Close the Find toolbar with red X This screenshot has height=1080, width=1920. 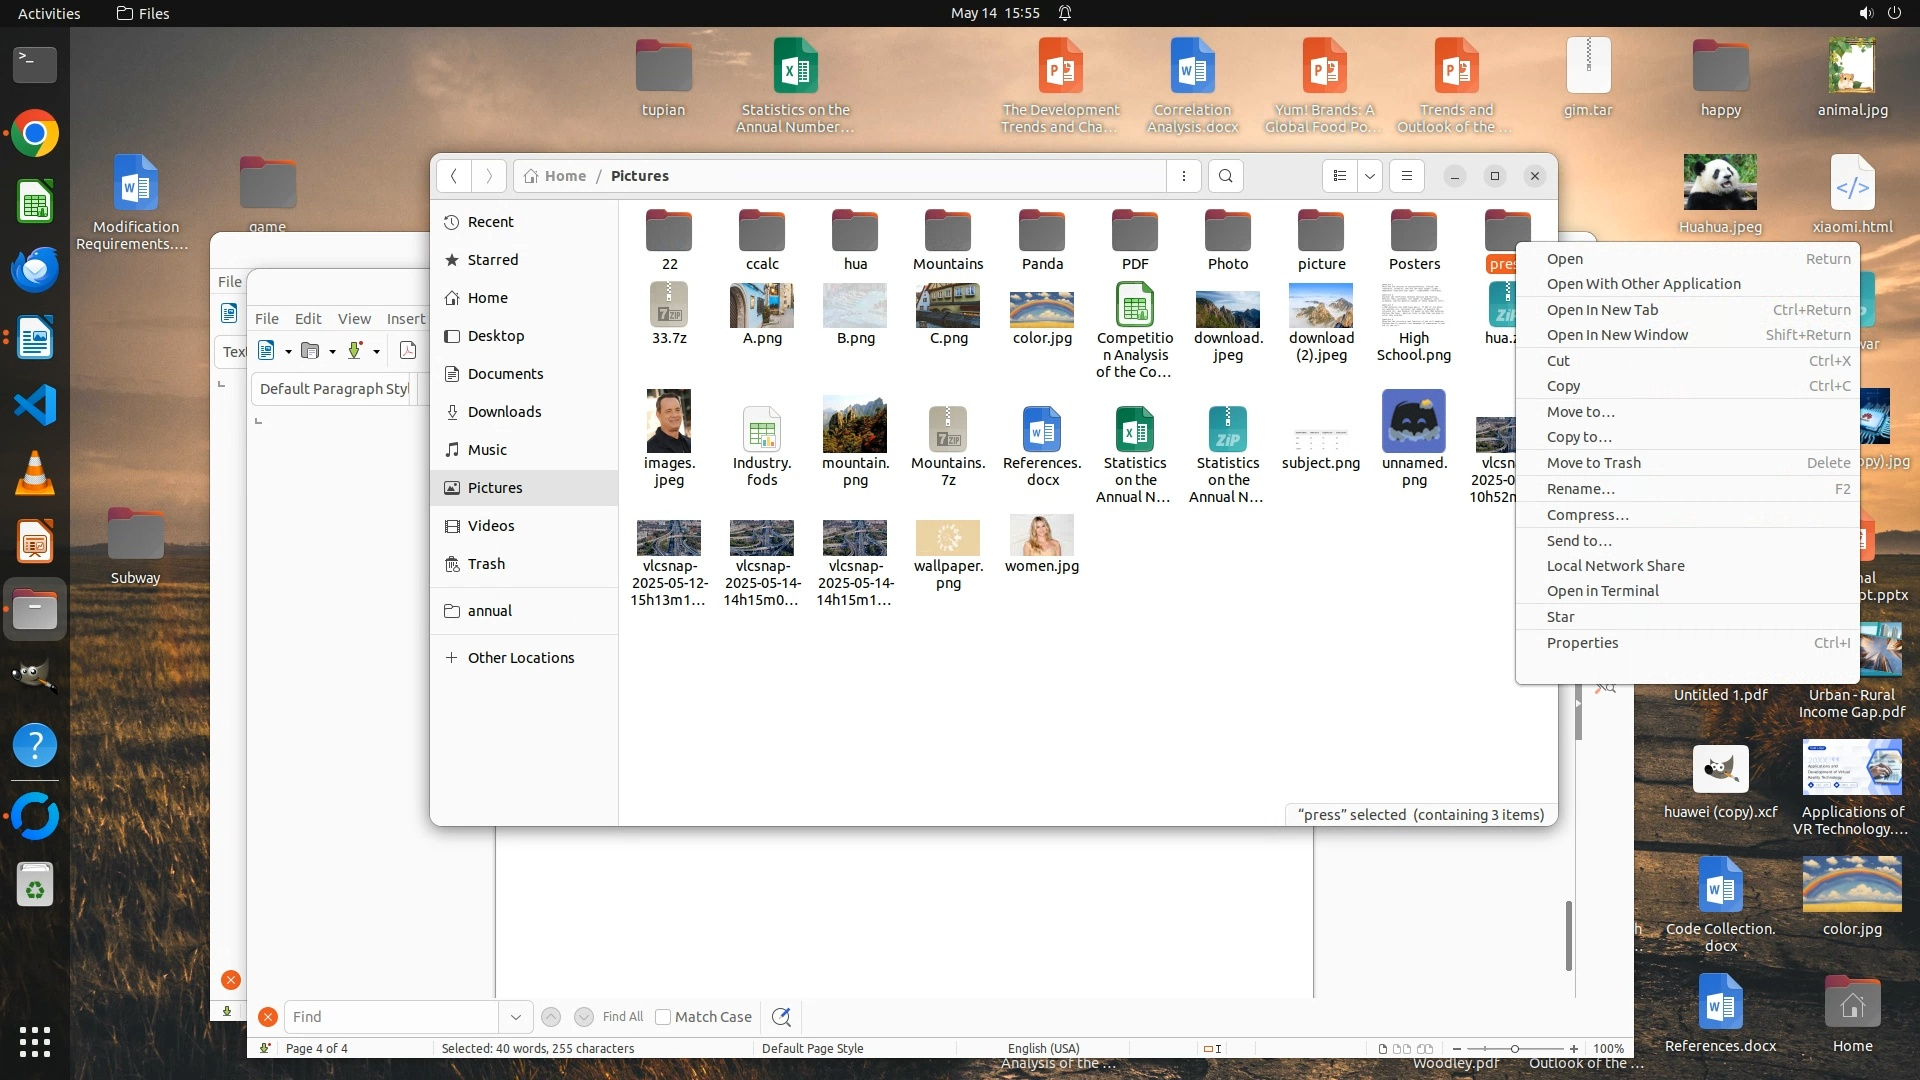click(267, 1017)
